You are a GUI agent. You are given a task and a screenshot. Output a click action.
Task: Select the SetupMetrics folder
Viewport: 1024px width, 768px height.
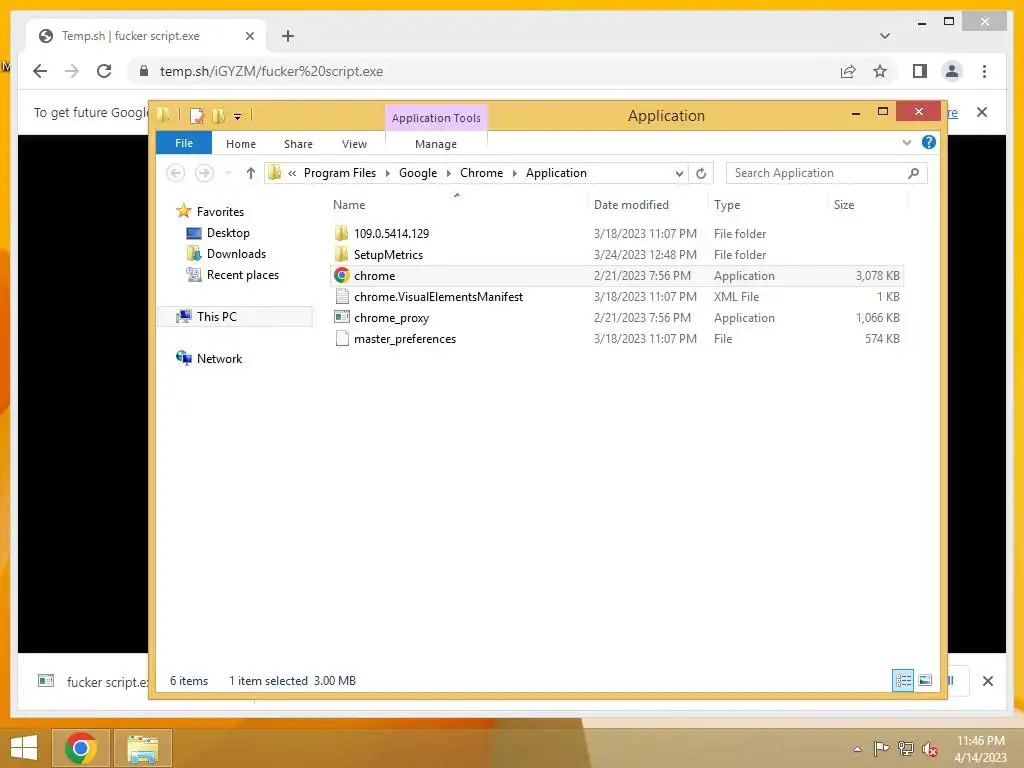click(616, 255)
